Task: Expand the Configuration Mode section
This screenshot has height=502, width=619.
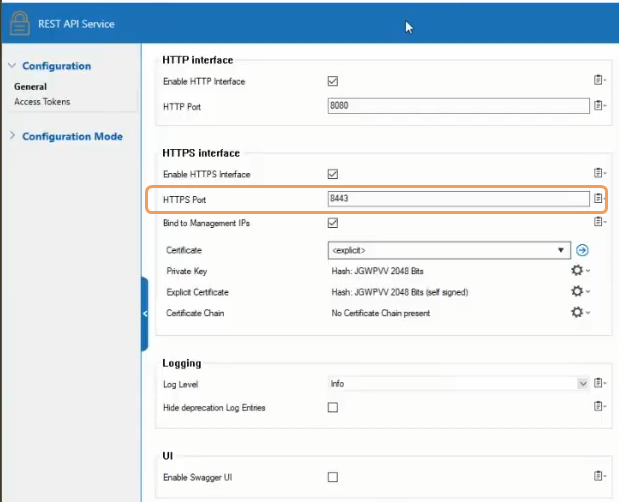Action: click(72, 136)
